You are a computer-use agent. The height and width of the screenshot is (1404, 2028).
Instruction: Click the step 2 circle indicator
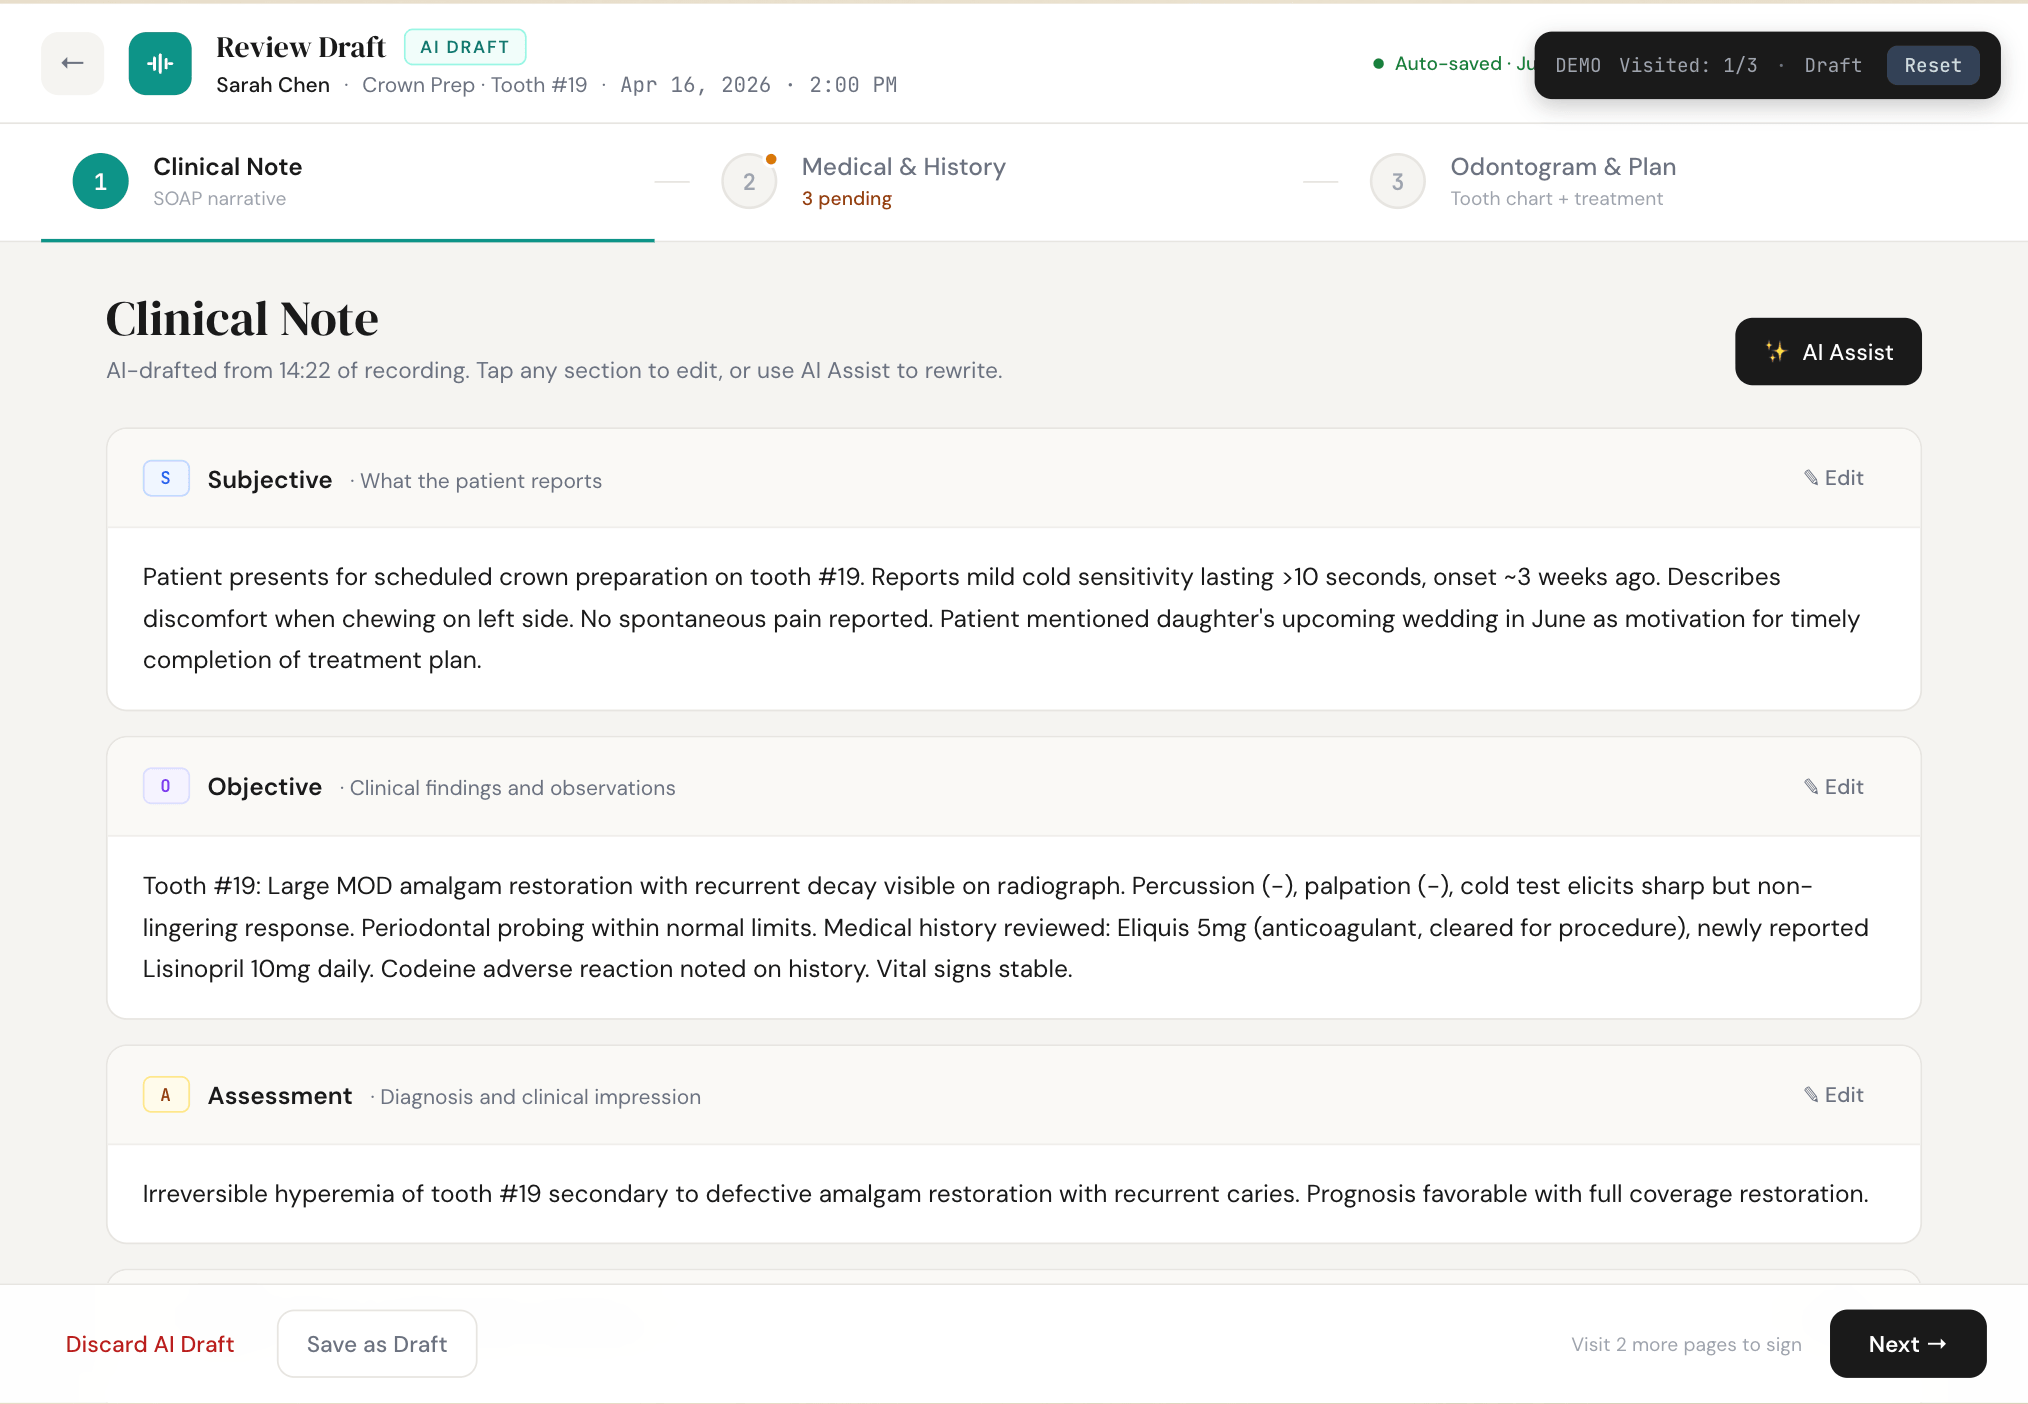(x=749, y=181)
